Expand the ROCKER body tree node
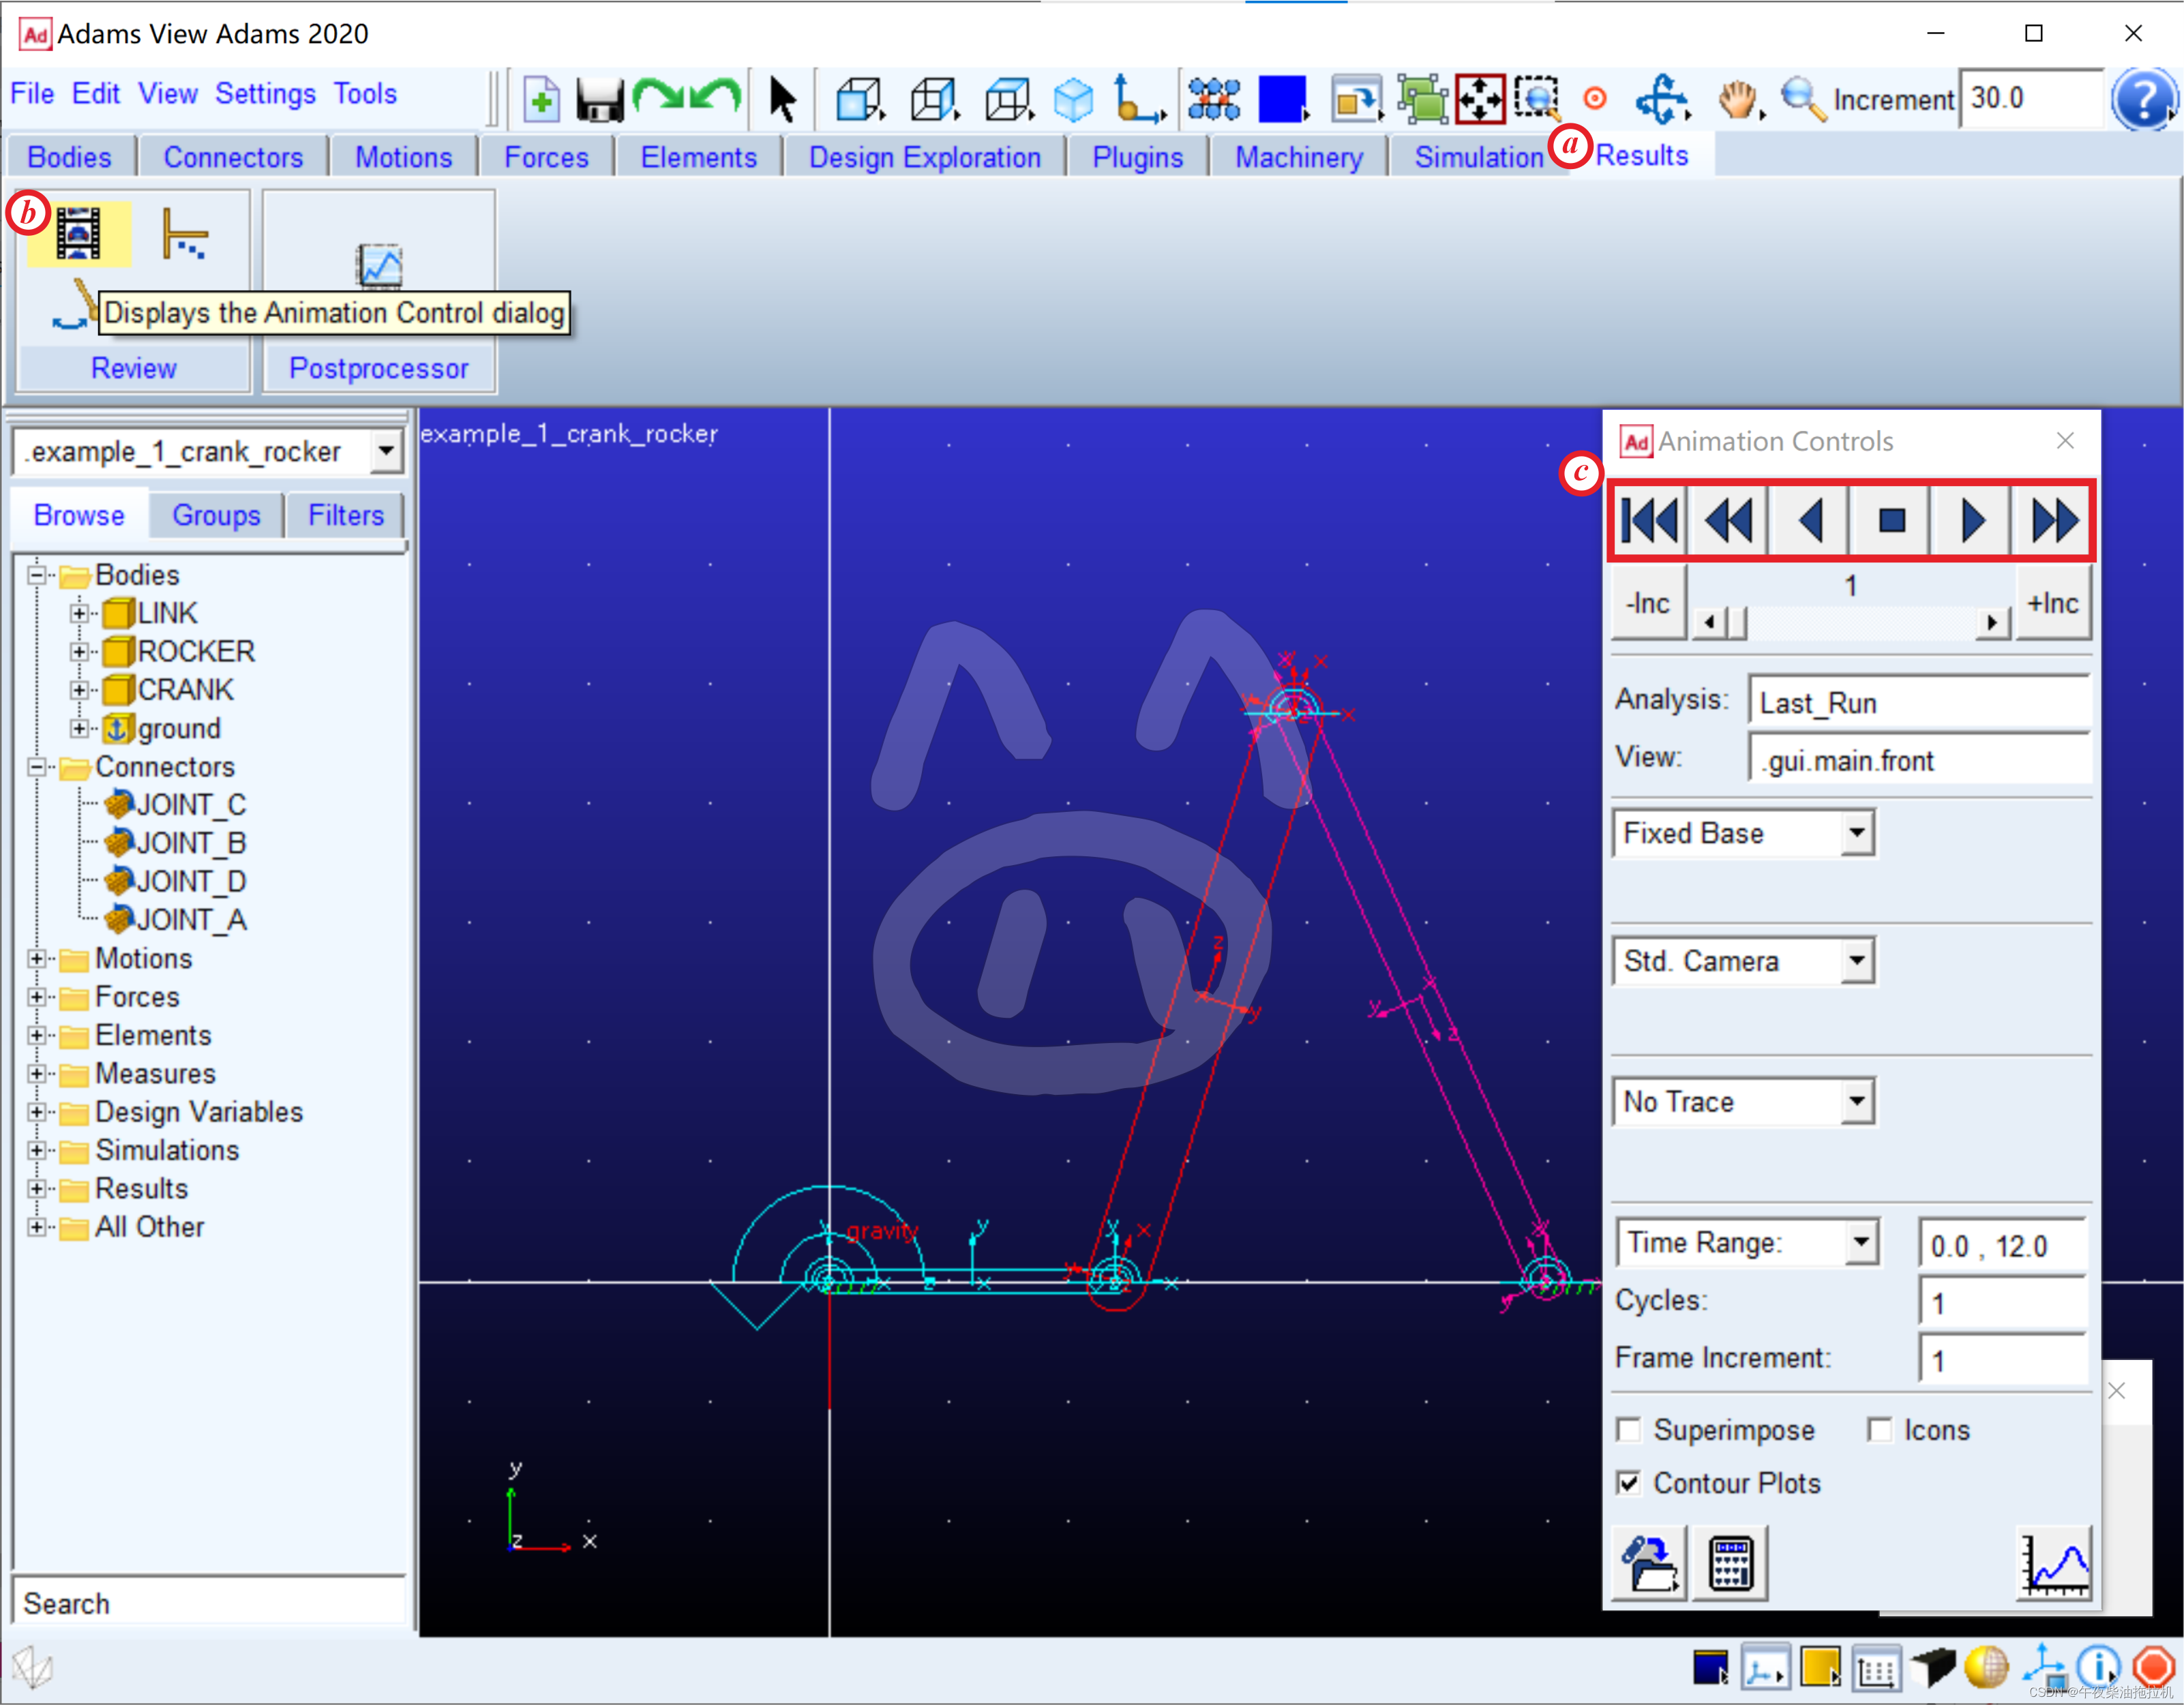2184x1705 pixels. [79, 652]
